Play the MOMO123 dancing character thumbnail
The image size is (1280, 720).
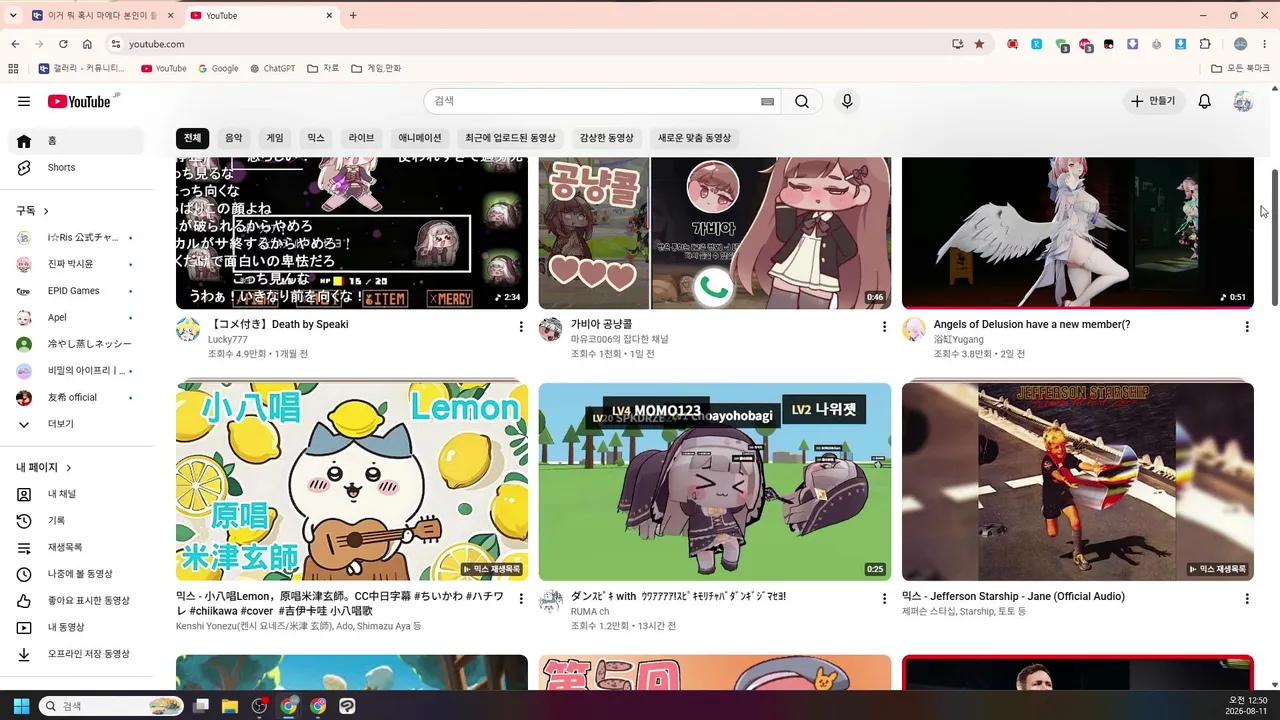[x=715, y=482]
